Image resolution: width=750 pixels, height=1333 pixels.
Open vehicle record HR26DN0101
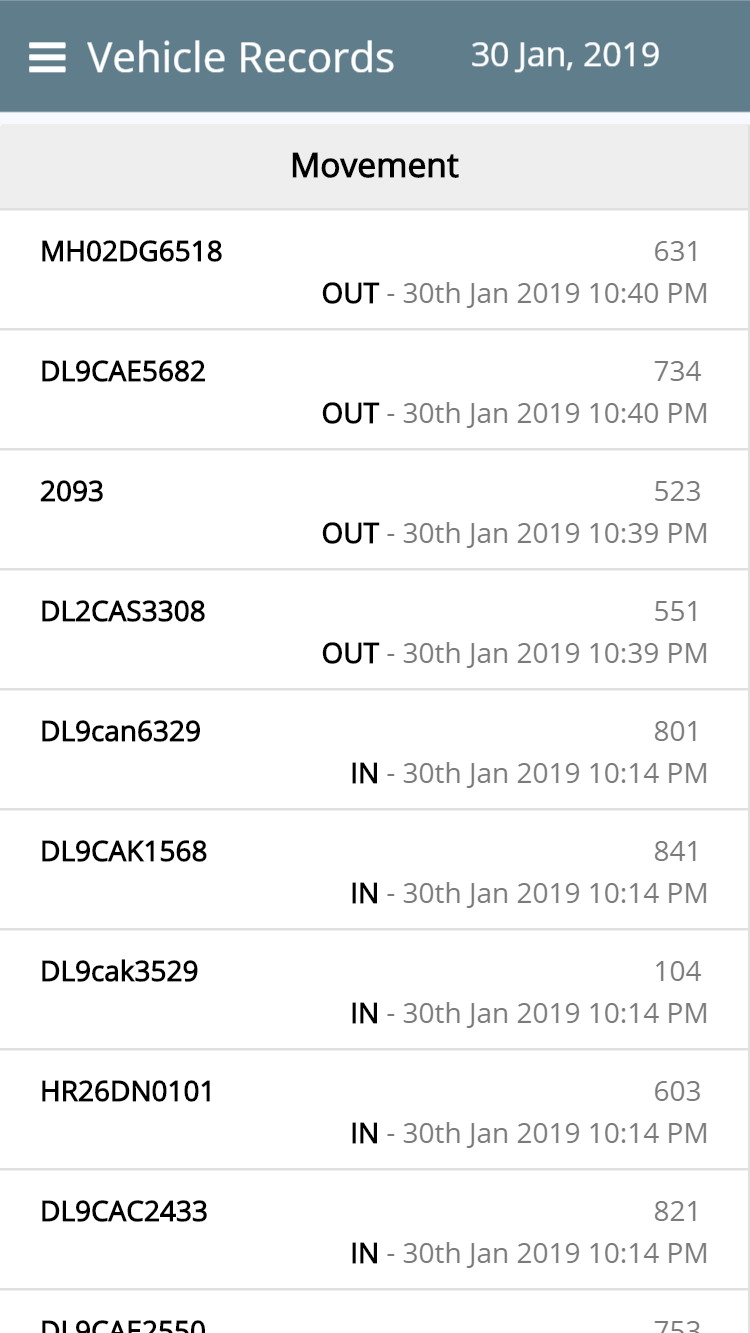click(x=127, y=1091)
